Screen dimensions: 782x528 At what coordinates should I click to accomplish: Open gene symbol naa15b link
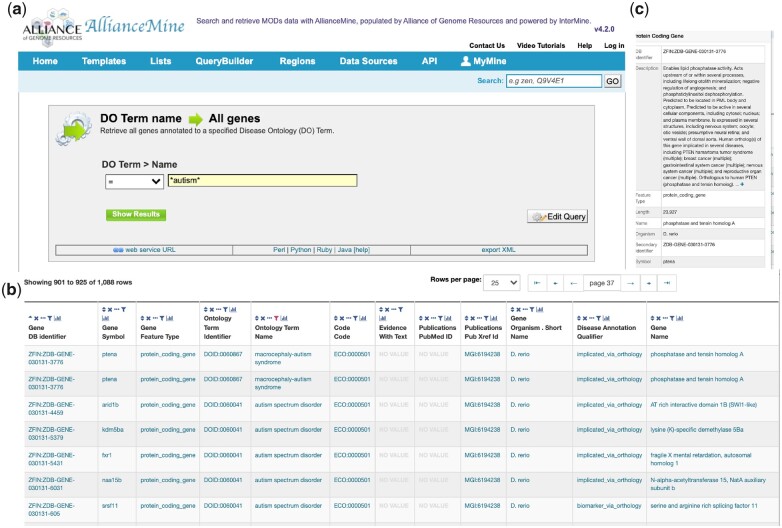tap(112, 480)
